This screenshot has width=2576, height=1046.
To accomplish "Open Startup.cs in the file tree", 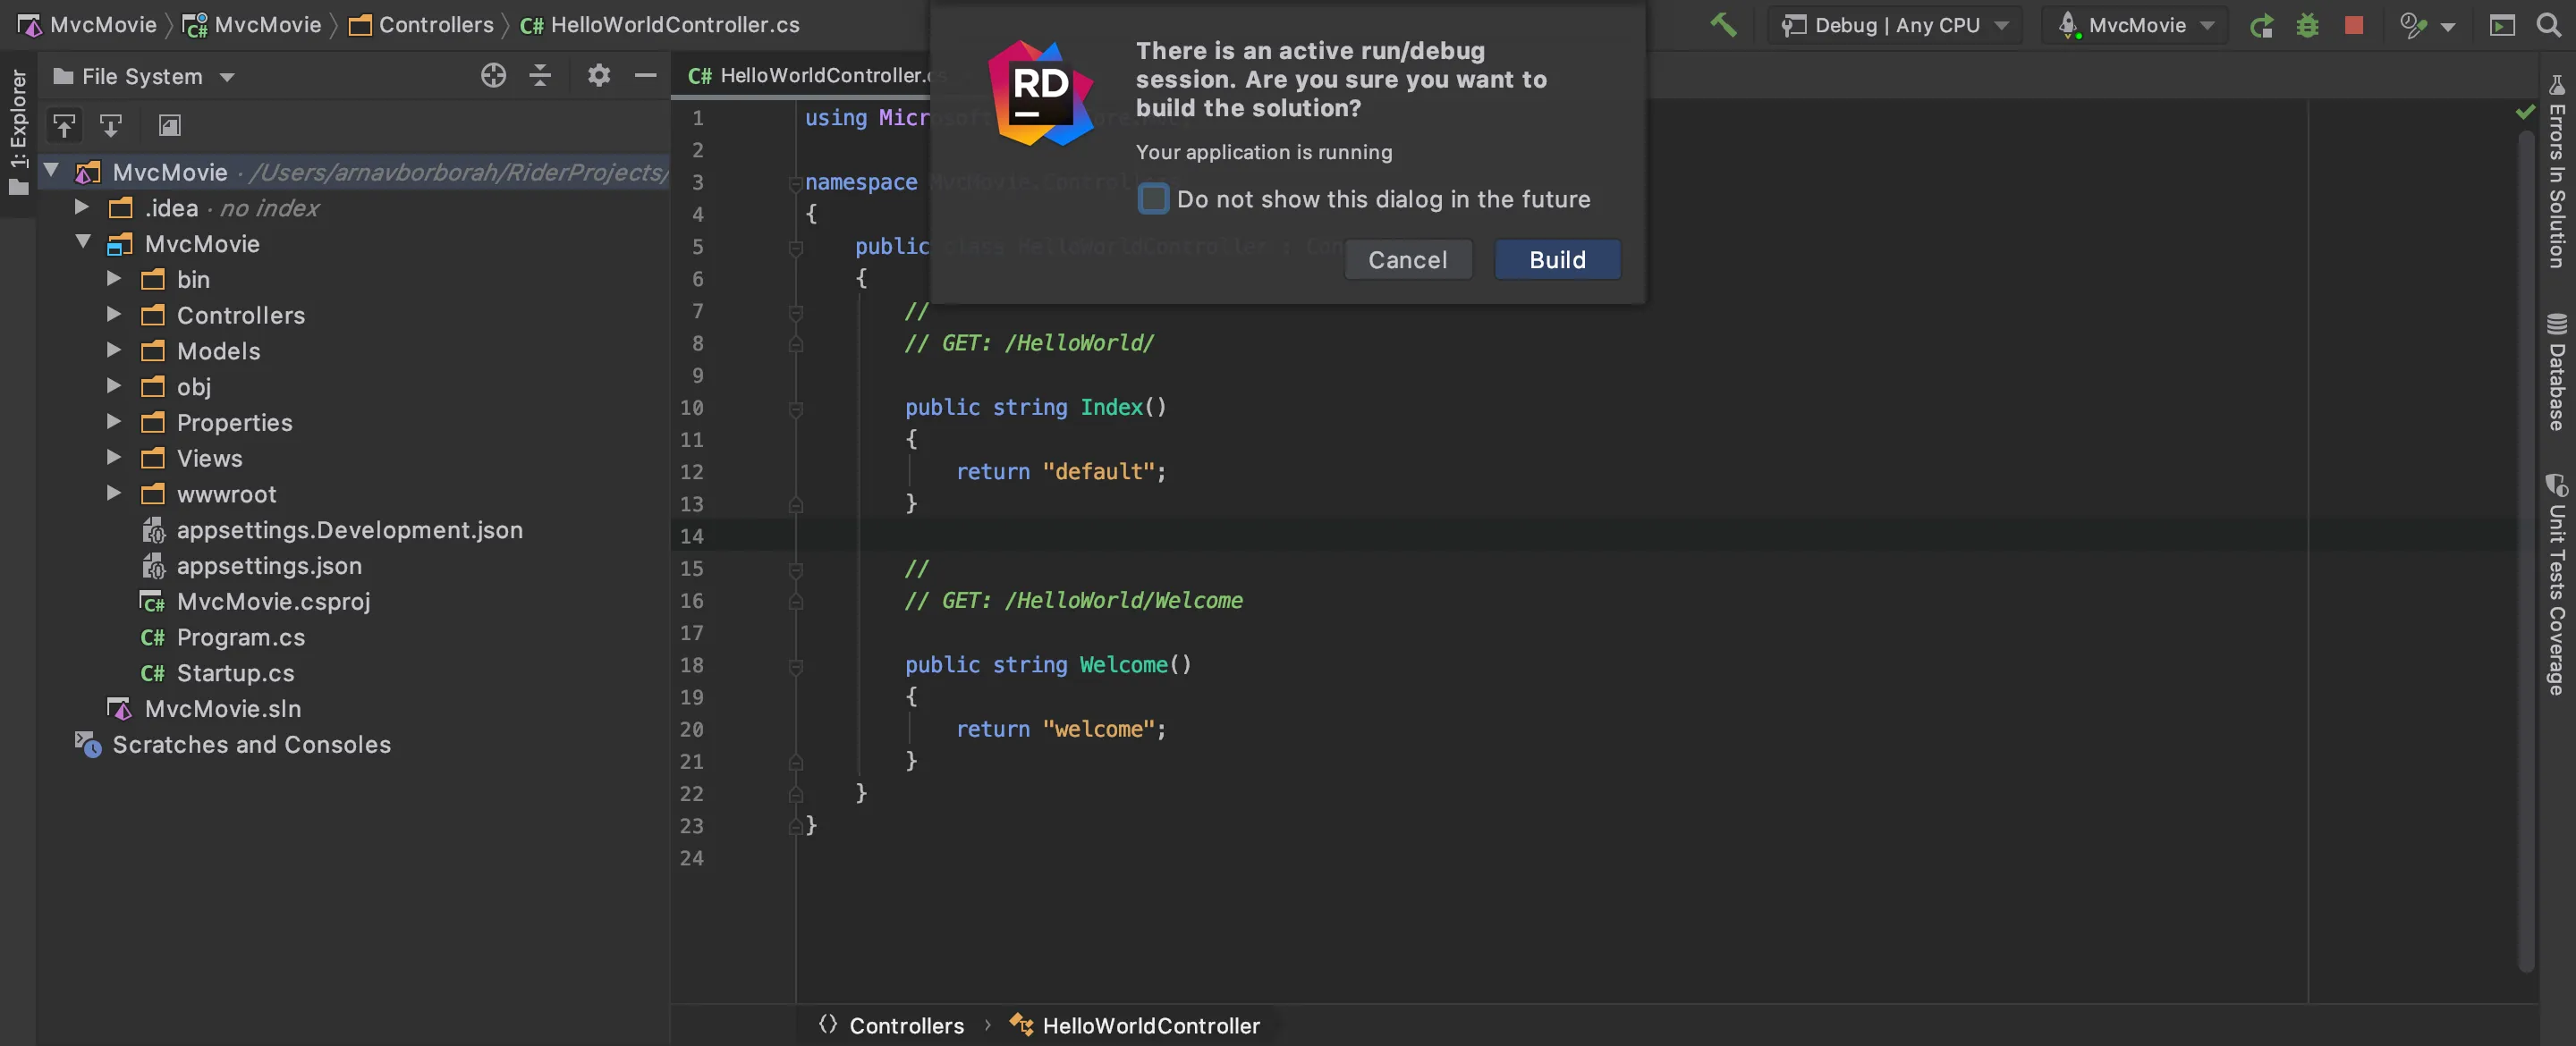I will 235,673.
